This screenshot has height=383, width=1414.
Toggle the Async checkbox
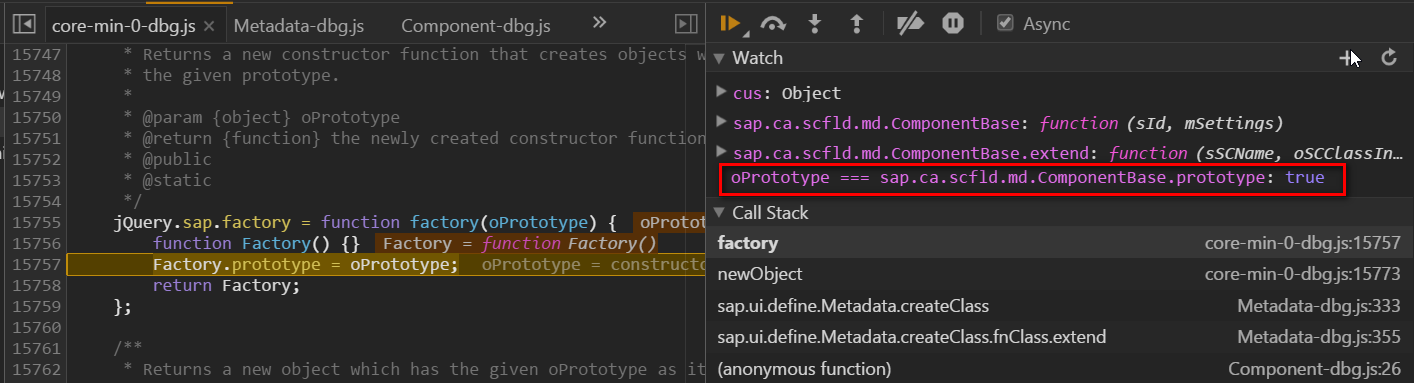(1005, 23)
